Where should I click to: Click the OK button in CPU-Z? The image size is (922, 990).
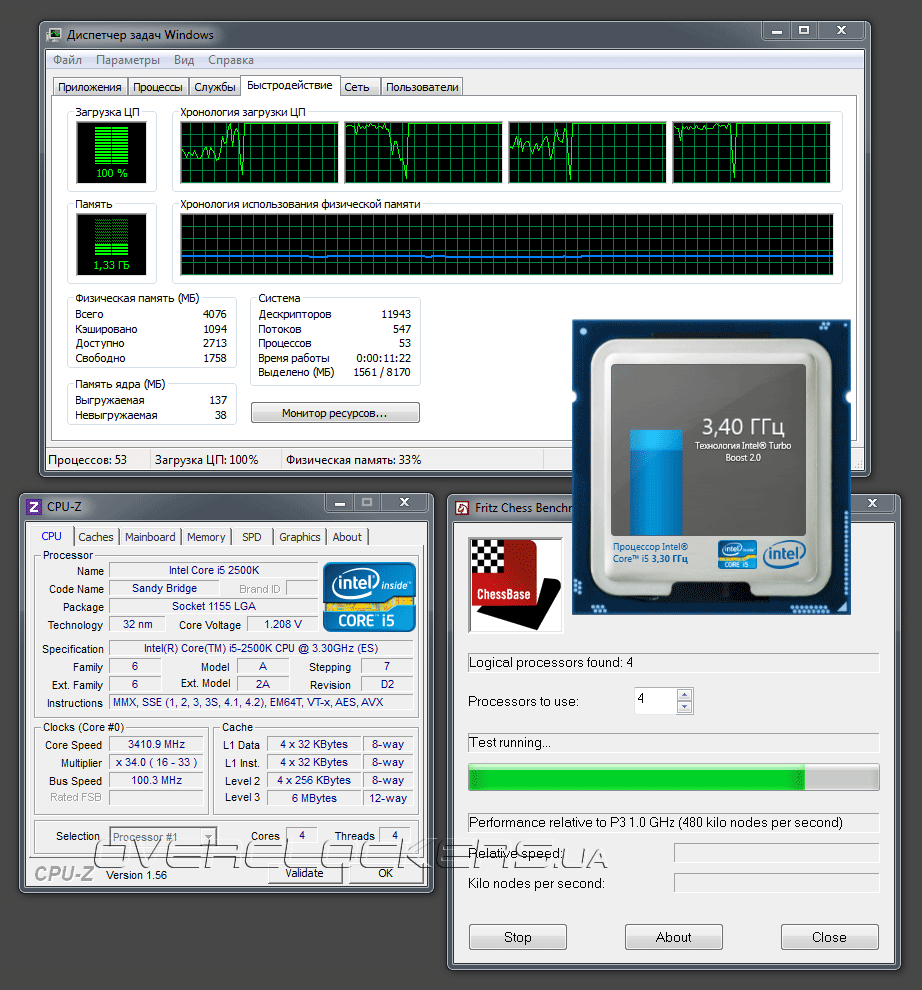[x=385, y=873]
